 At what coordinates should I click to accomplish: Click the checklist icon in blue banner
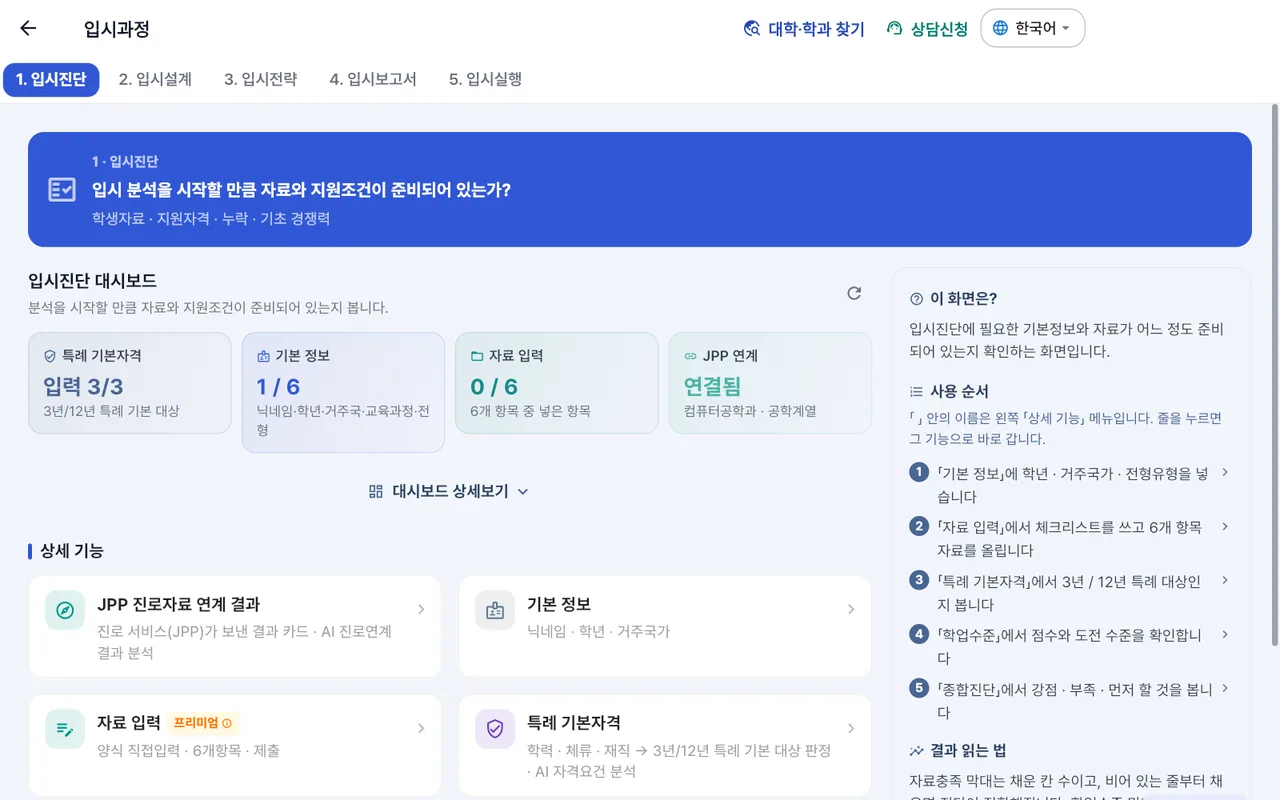point(62,189)
